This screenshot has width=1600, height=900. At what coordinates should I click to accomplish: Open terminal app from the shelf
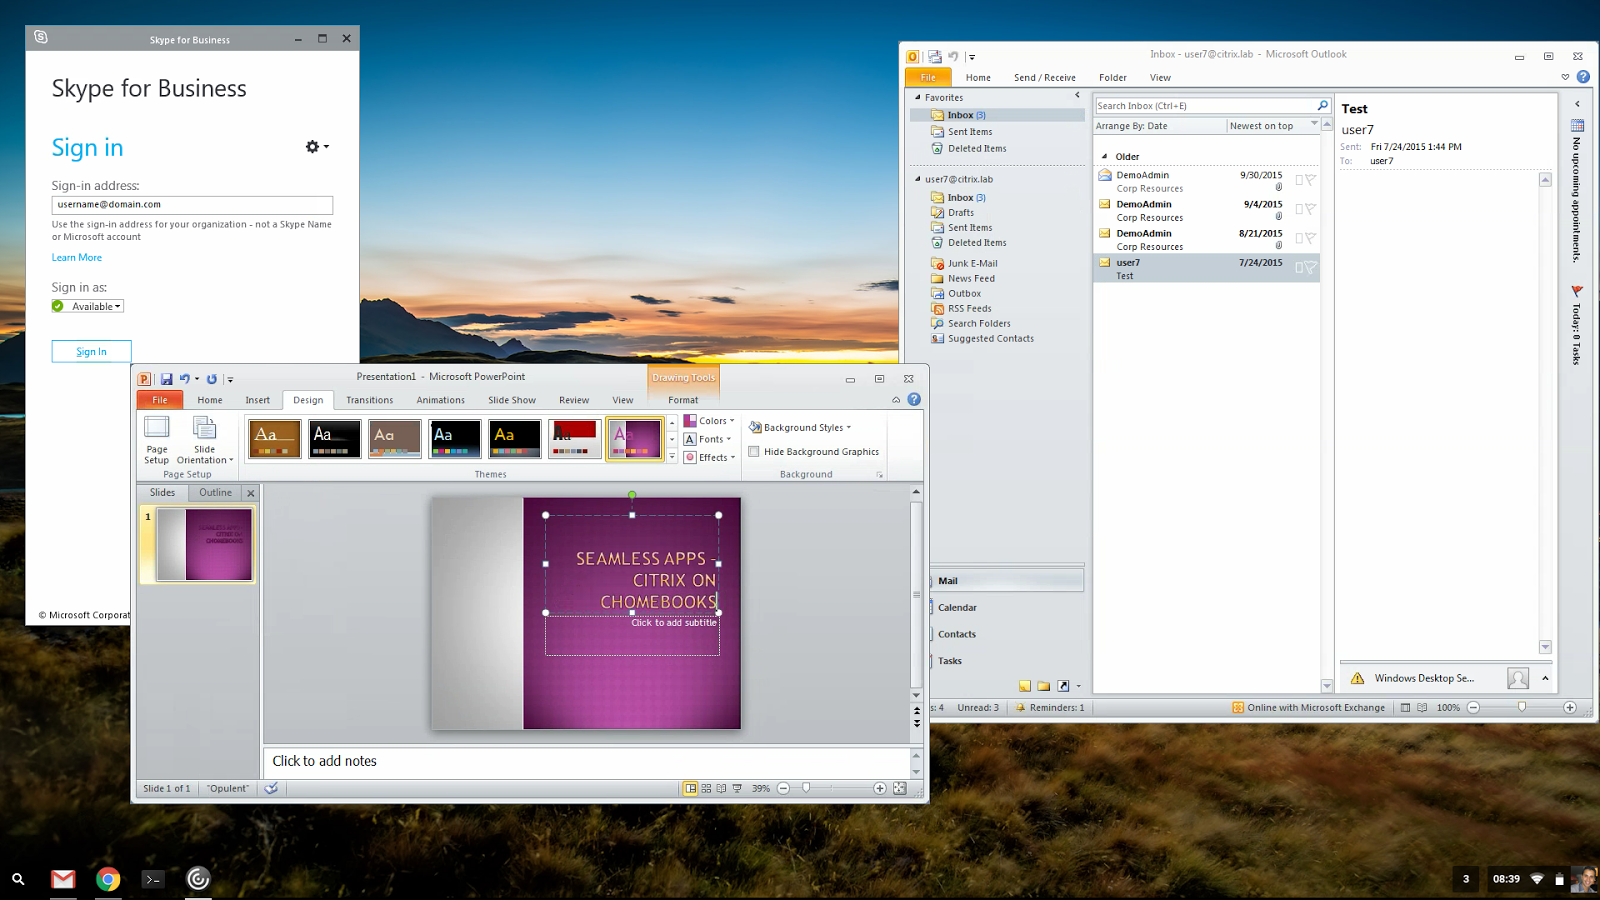pos(153,879)
